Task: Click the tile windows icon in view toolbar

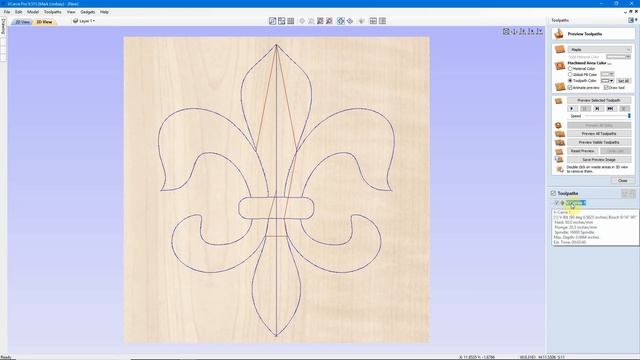Action: 282,21
